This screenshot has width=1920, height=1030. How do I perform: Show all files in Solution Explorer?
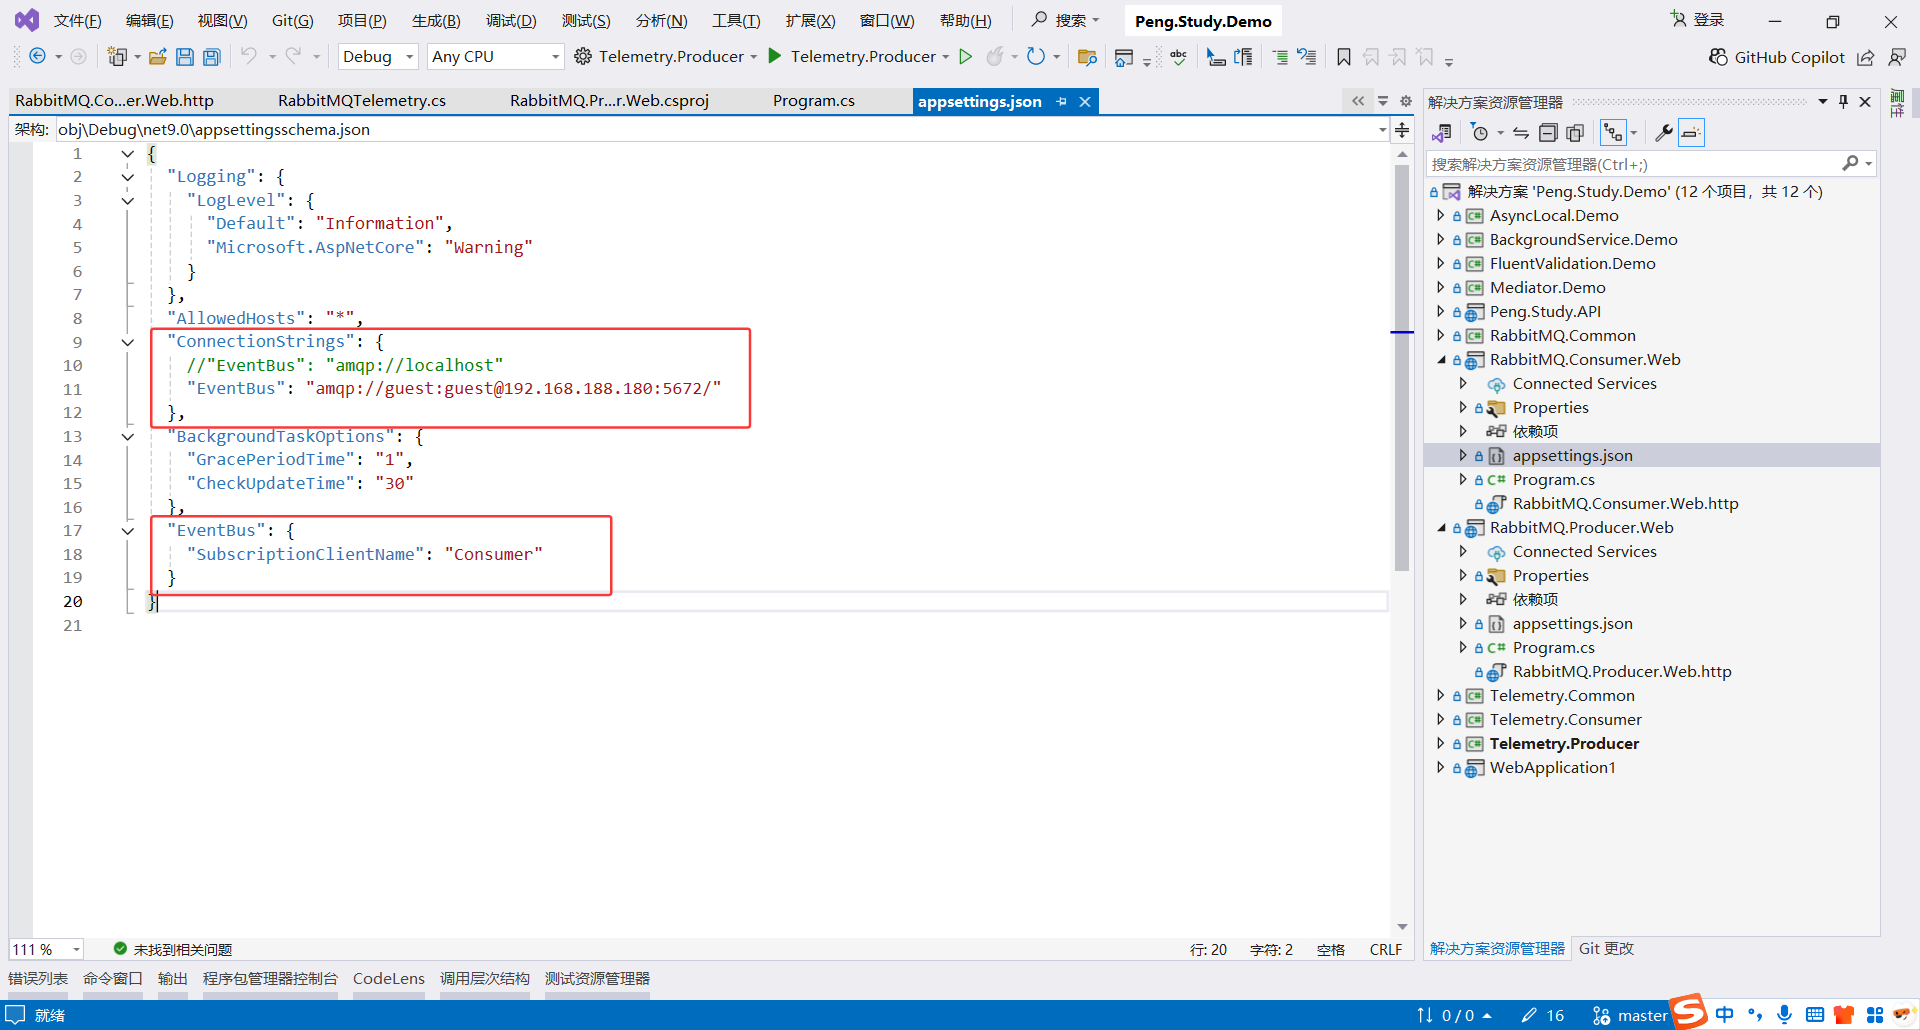coord(1575,133)
